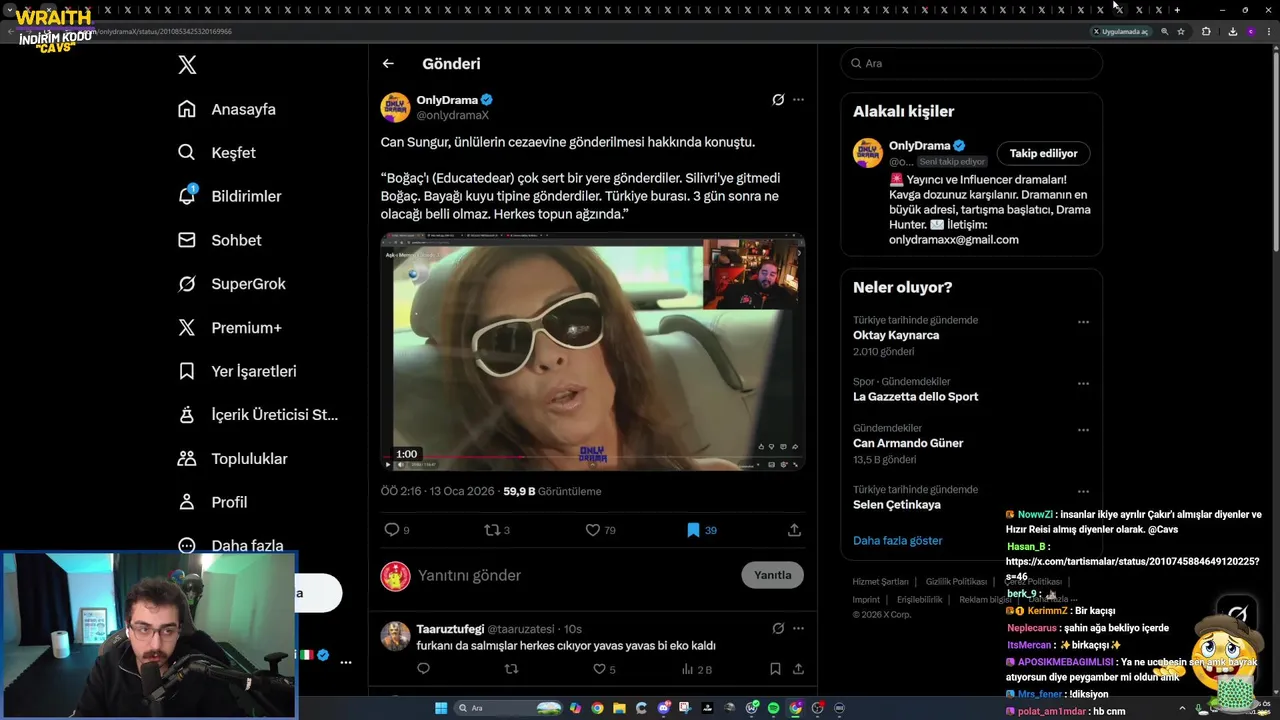Image resolution: width=1280 pixels, height=720 pixels.
Task: Click Grok icon on Taaruztufegi reply
Action: point(778,629)
